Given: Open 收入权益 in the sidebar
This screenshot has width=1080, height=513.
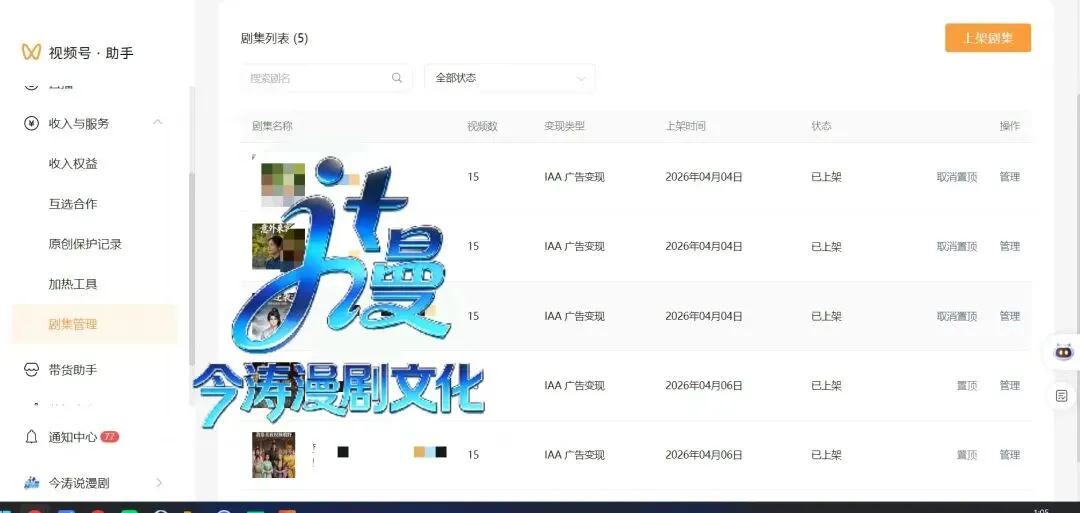Looking at the screenshot, I should coord(73,164).
